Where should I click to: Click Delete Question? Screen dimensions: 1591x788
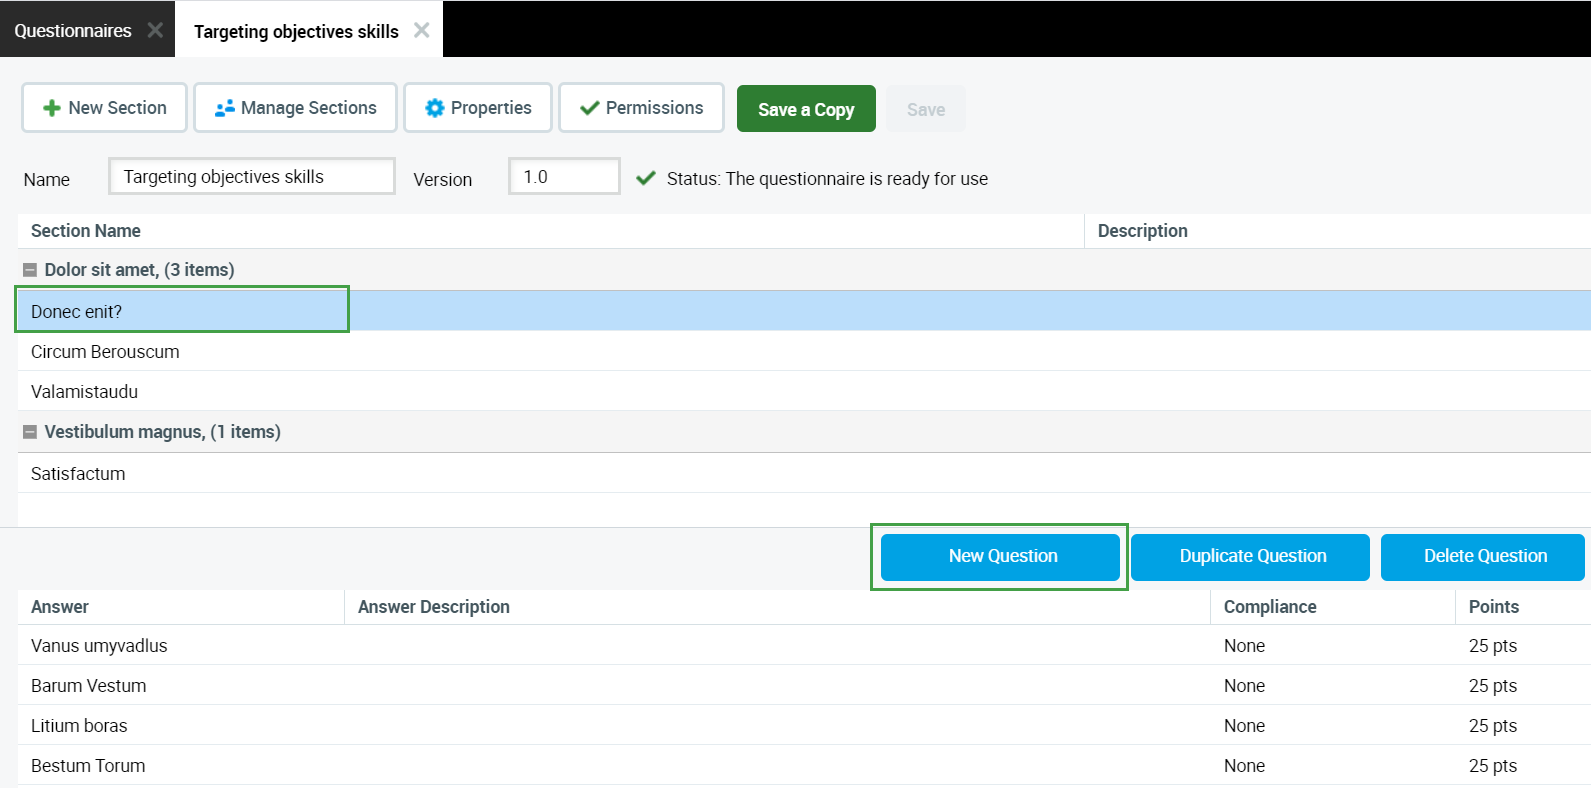tap(1483, 557)
